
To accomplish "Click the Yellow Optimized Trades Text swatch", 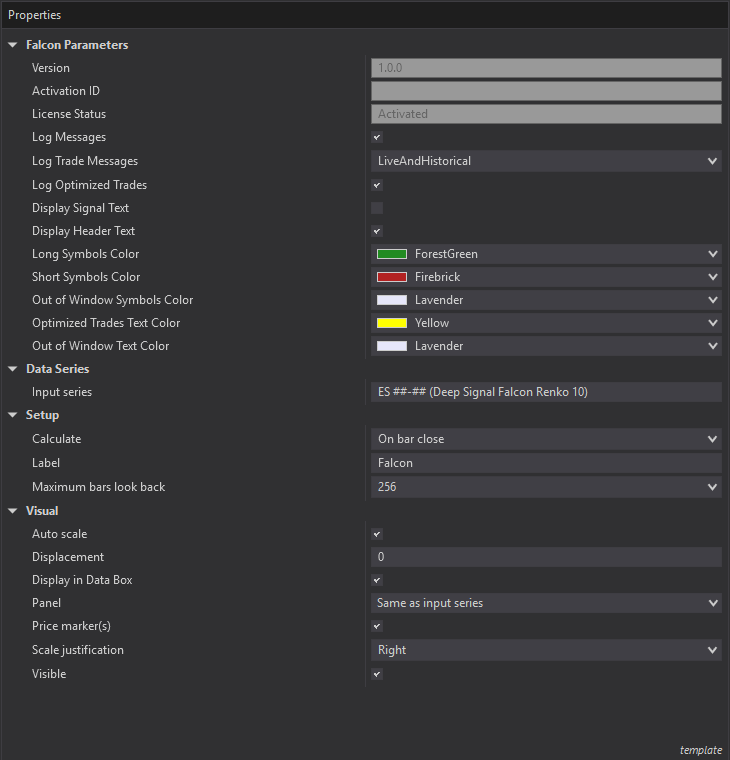I will 391,323.
